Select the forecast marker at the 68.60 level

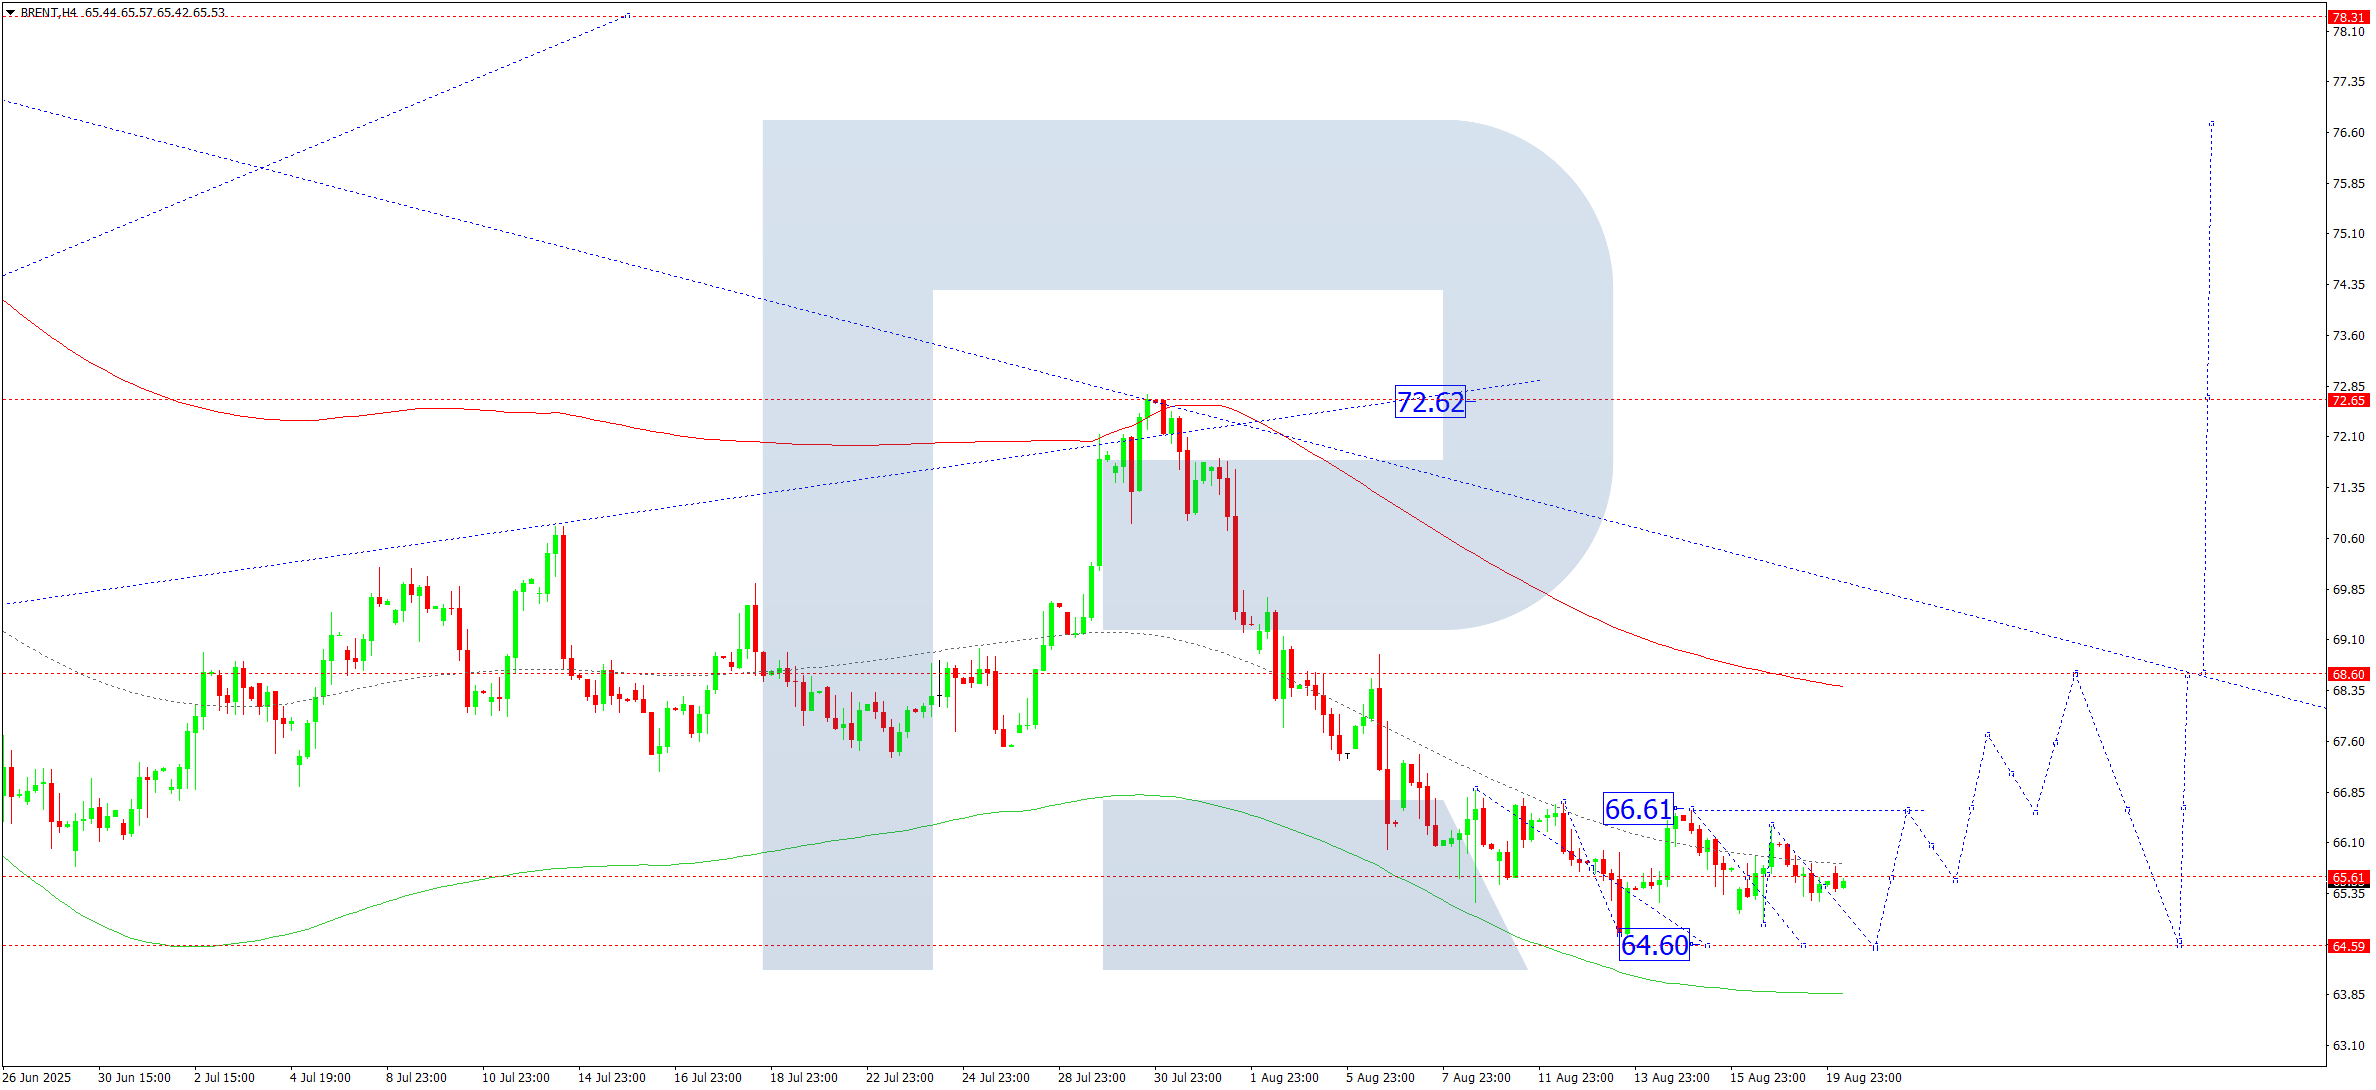(x=2076, y=673)
